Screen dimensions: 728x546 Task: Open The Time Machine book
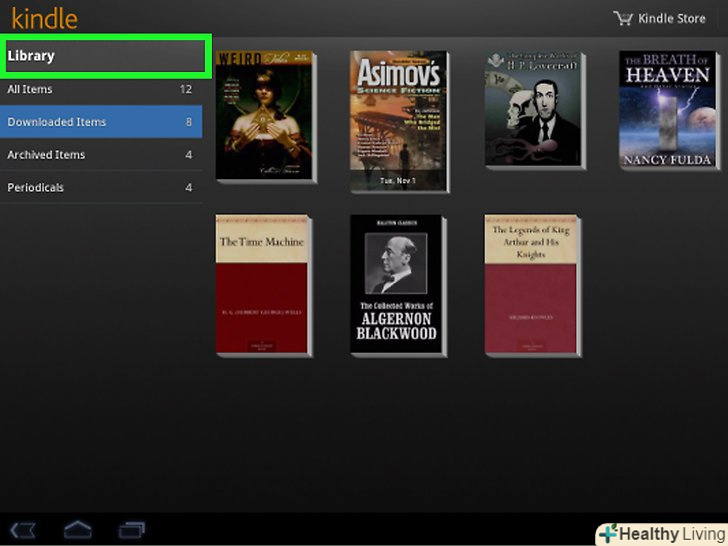(x=264, y=286)
